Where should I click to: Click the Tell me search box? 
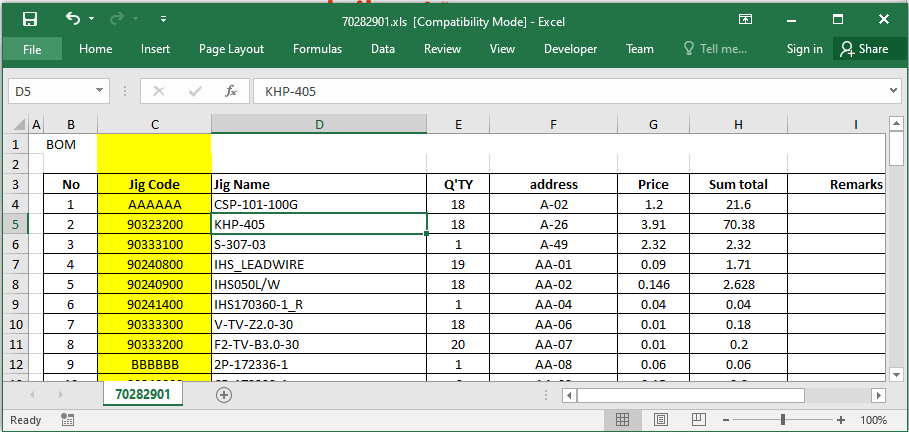pyautogui.click(x=716, y=49)
